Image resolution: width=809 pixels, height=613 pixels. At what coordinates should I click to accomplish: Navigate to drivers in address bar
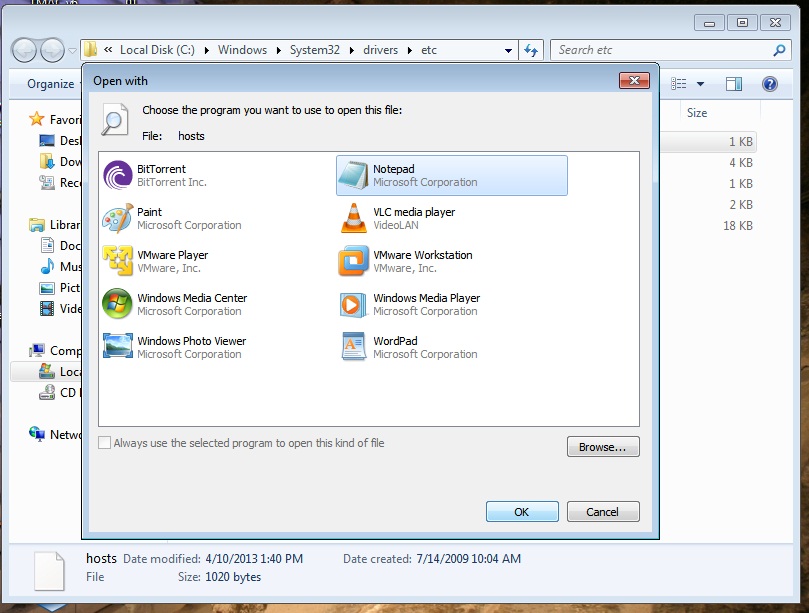coord(381,50)
